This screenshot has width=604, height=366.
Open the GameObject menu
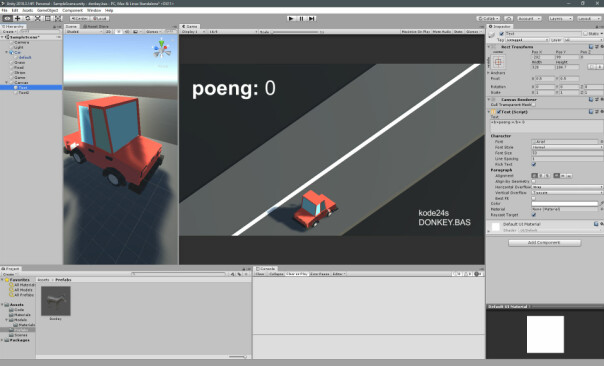47,10
